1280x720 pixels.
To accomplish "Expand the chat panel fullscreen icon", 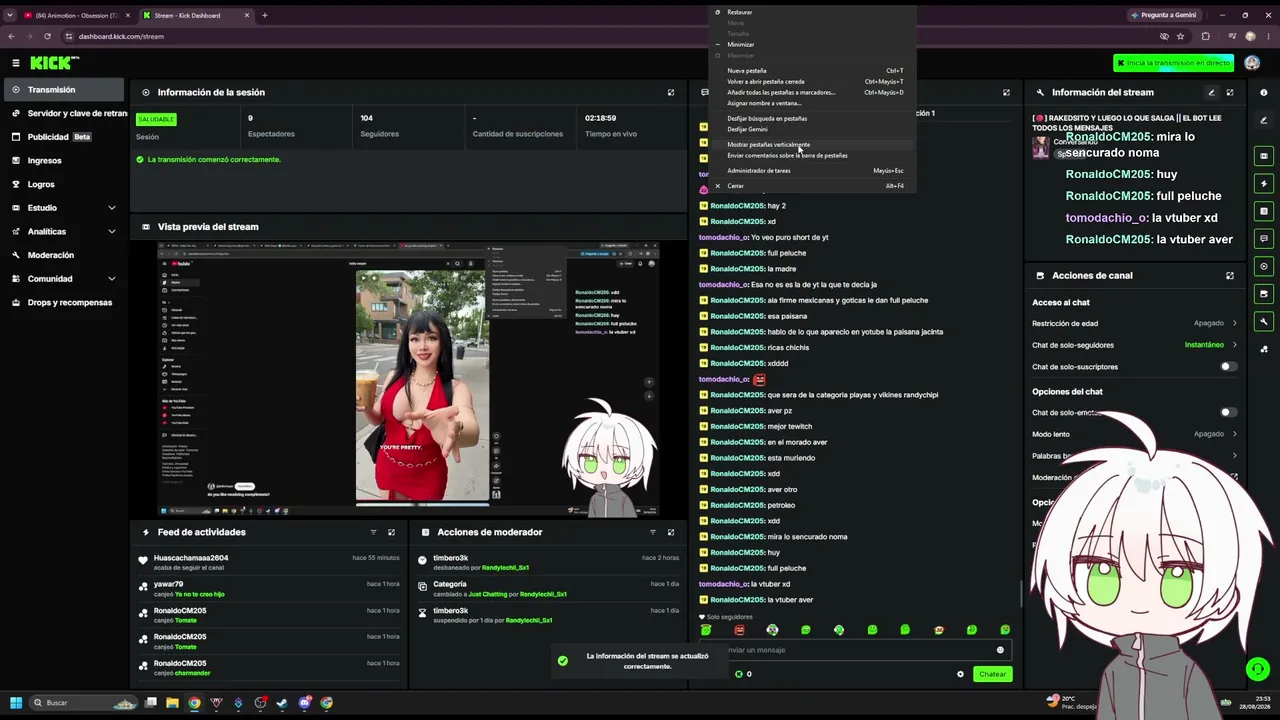I will [x=1006, y=92].
